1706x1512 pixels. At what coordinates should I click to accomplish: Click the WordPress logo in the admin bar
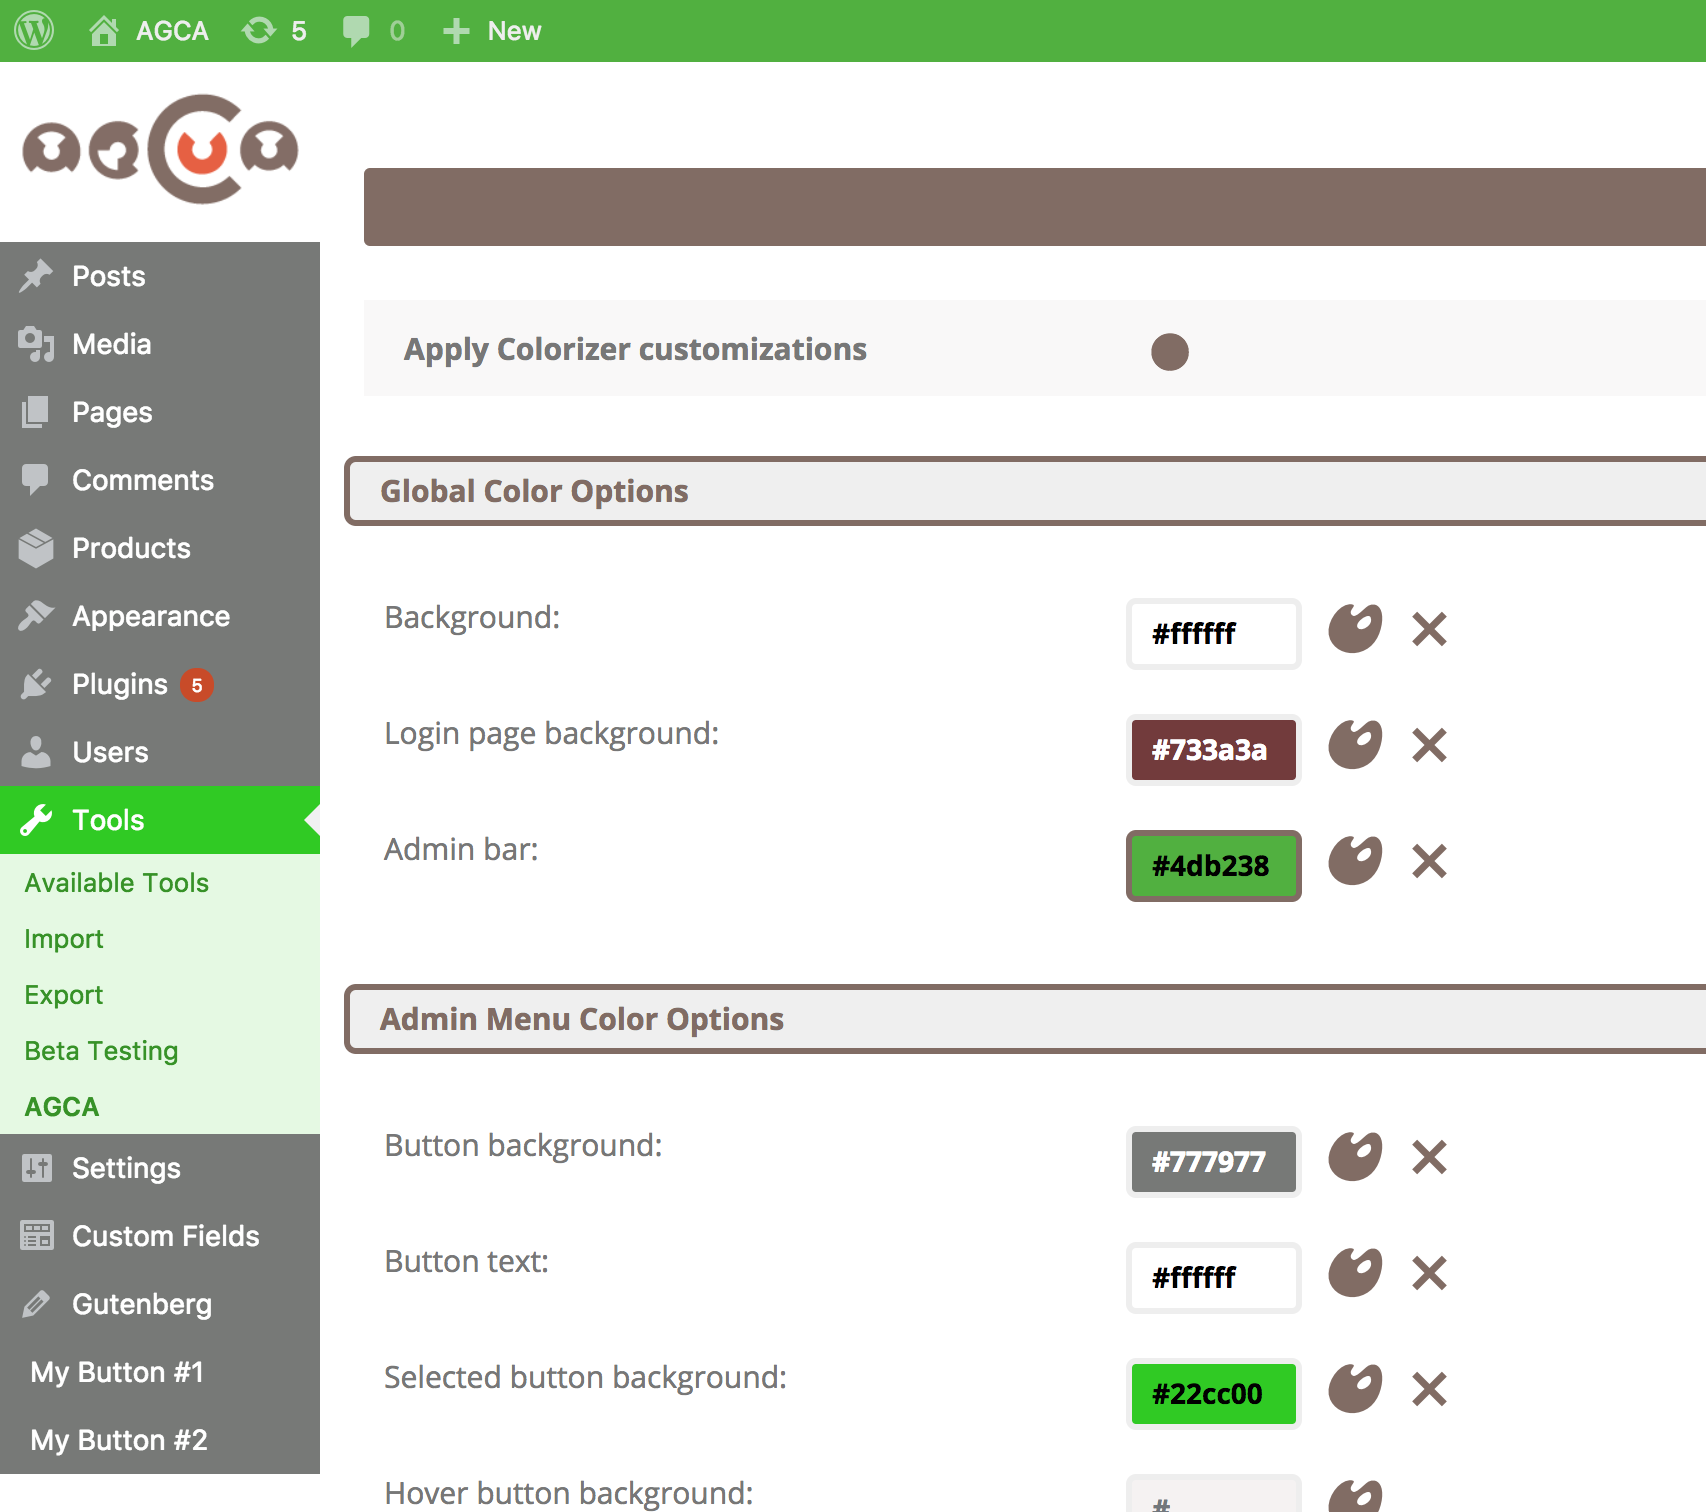33,30
